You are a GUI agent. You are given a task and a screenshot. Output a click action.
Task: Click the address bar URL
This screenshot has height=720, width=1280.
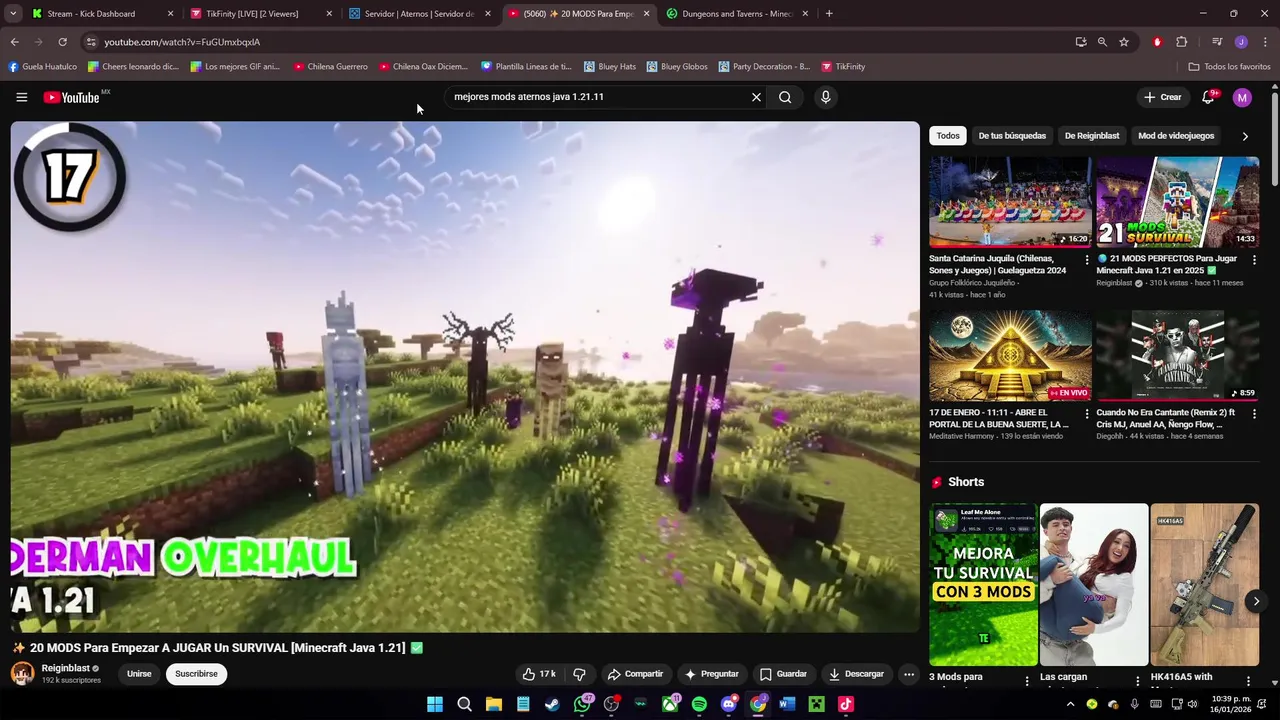tap(182, 42)
